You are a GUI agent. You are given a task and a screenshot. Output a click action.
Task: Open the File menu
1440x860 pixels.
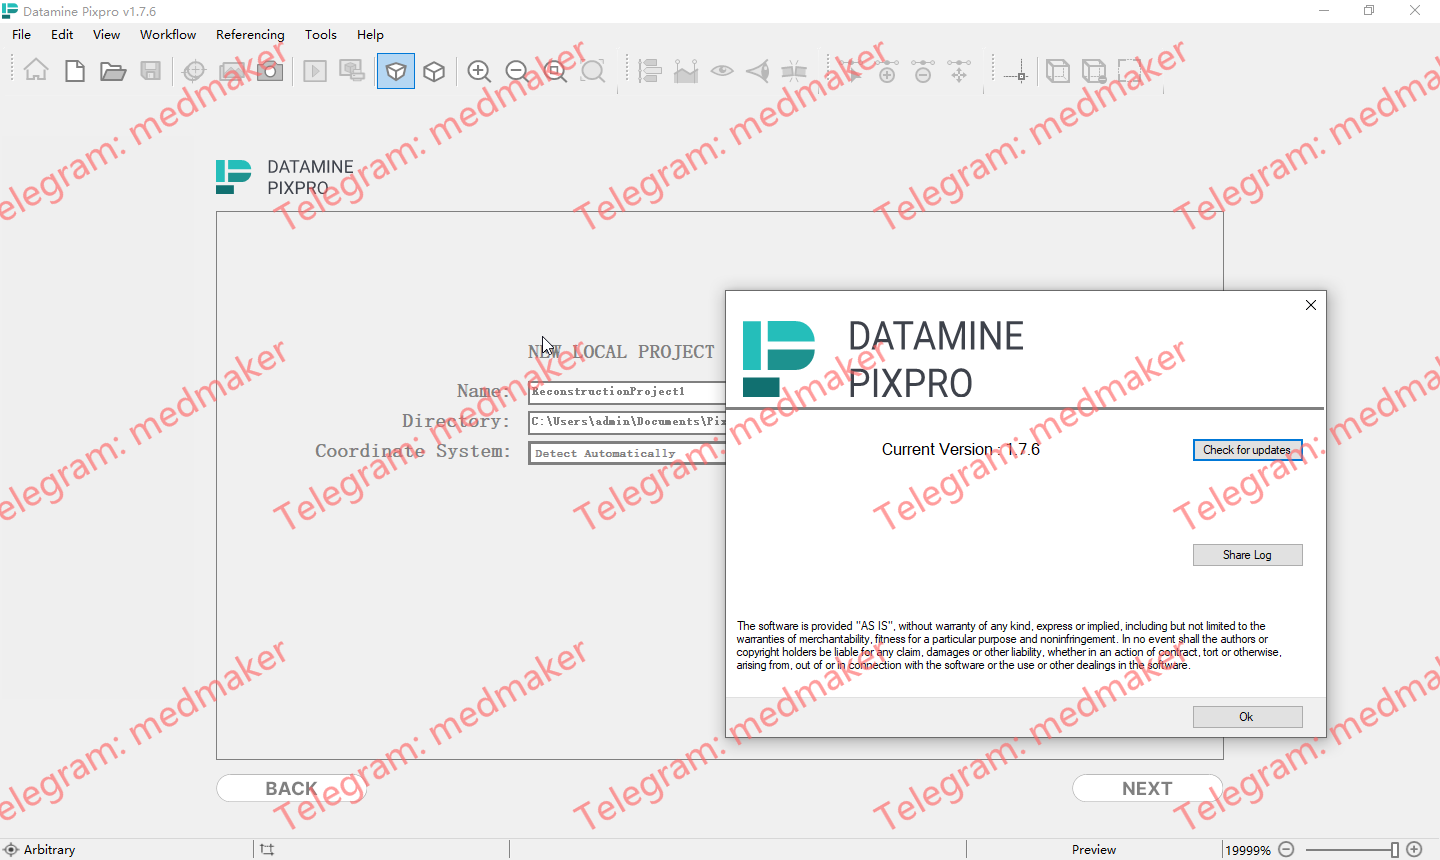(21, 34)
